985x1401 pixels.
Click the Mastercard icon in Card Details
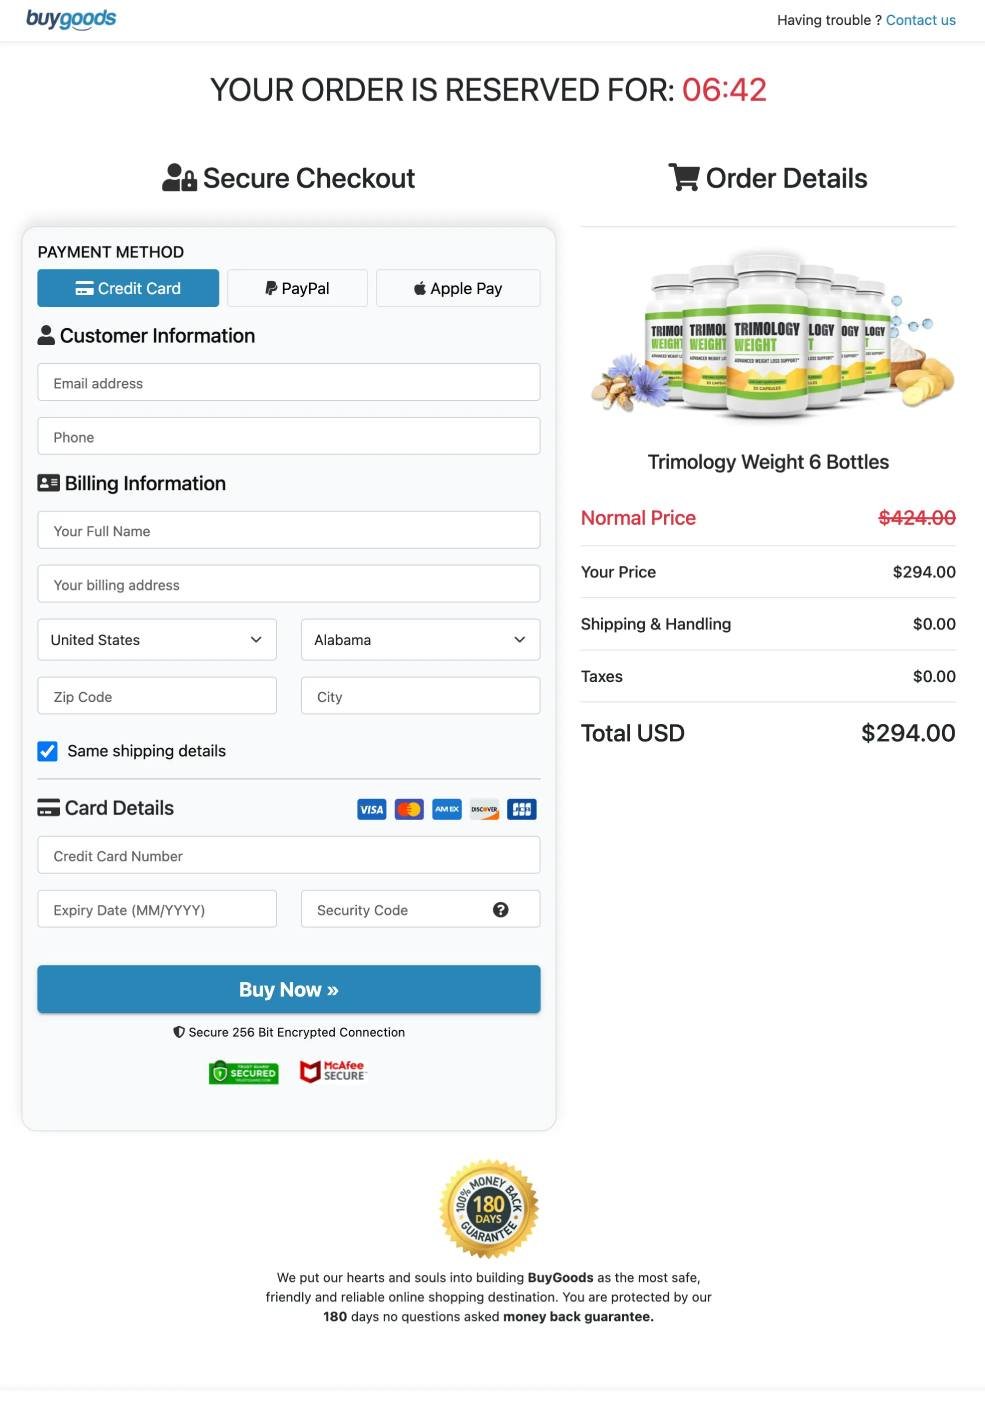[409, 808]
